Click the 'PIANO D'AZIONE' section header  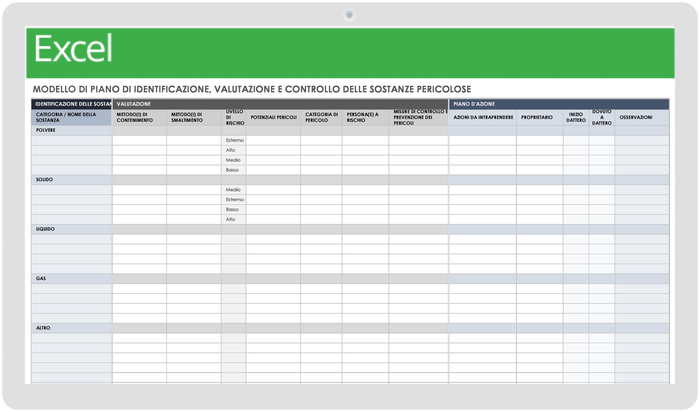point(559,104)
